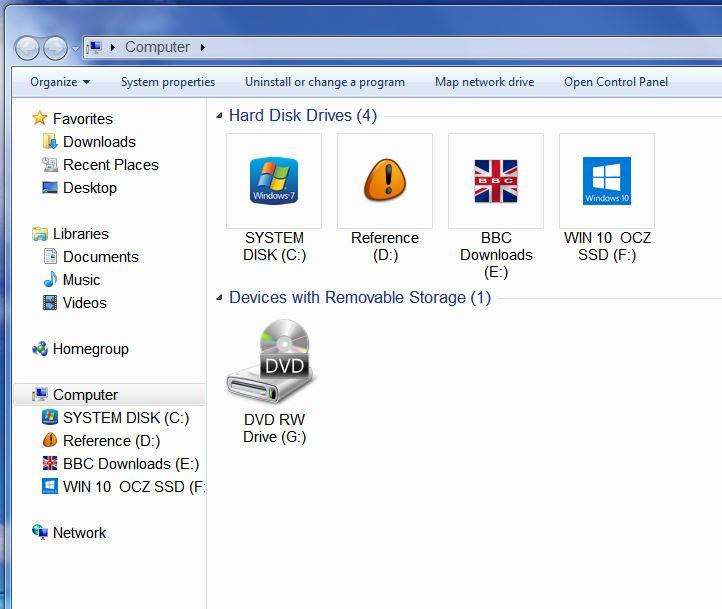
Task: Open the Reference (D:) warning drive icon
Action: click(x=385, y=180)
